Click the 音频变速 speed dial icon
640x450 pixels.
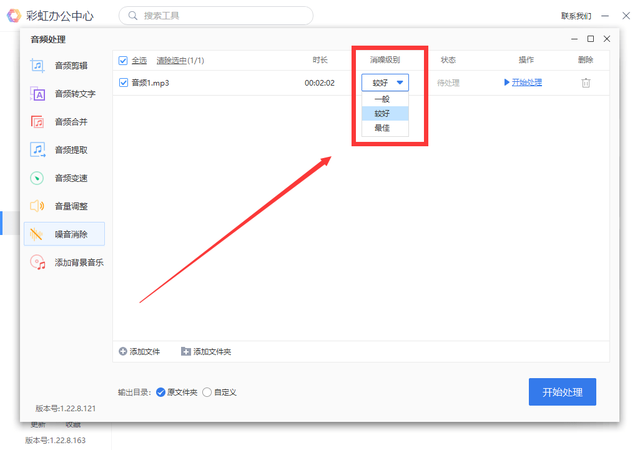click(37, 178)
